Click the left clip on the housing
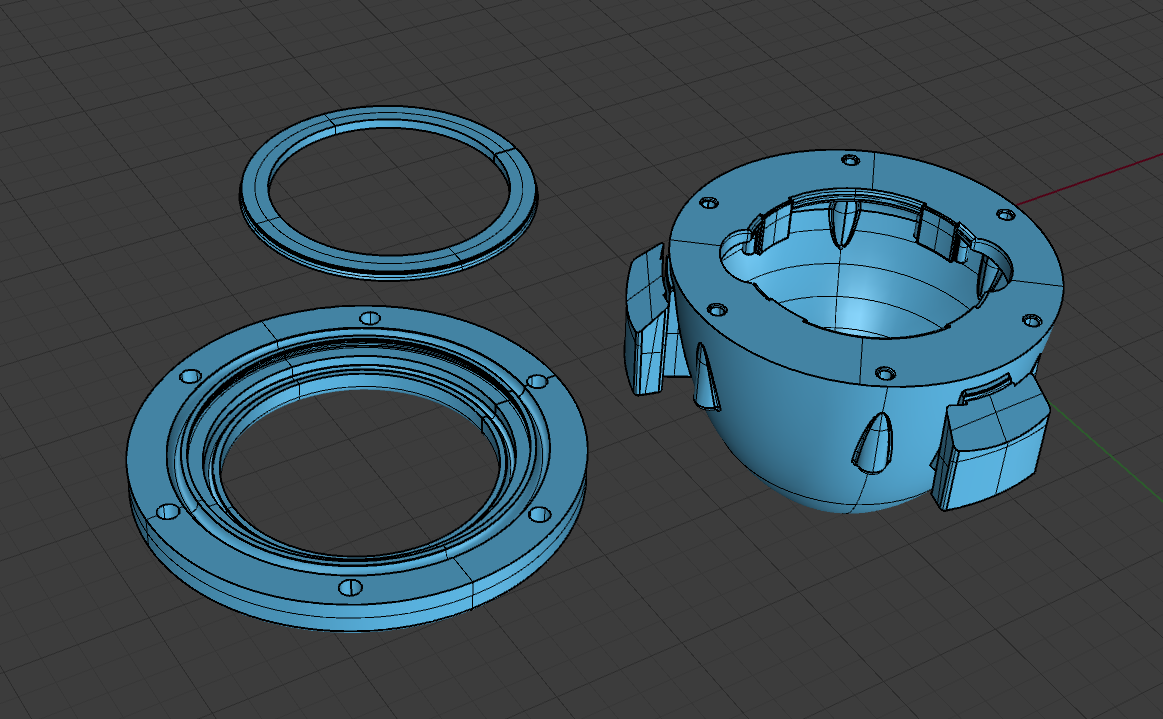Viewport: 1163px width, 719px height. coord(646,320)
